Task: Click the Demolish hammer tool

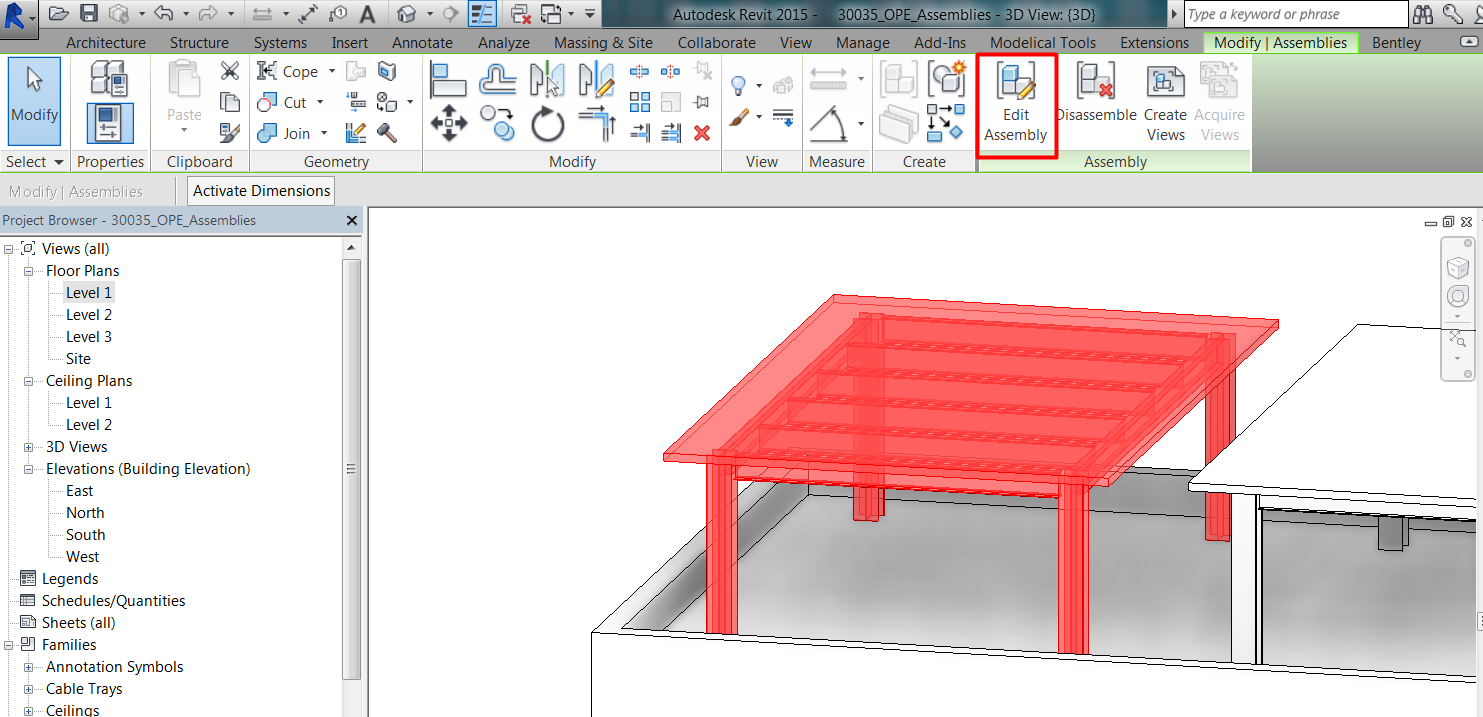Action: coord(387,133)
